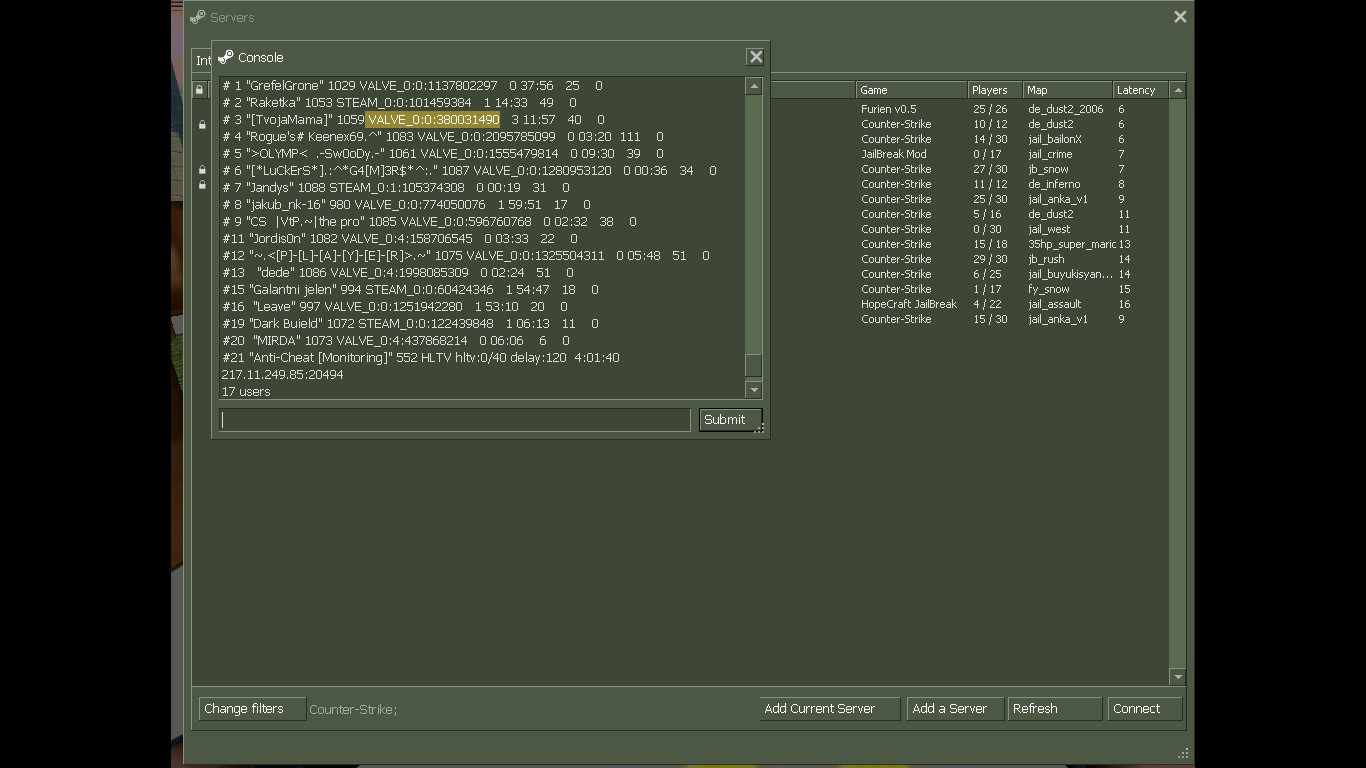Click the password lock column header icon
1366x768 pixels.
(199, 90)
